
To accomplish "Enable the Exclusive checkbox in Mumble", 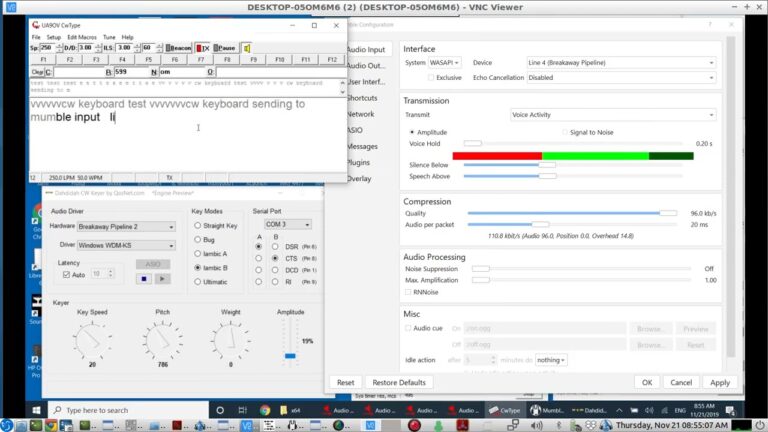I will point(431,77).
